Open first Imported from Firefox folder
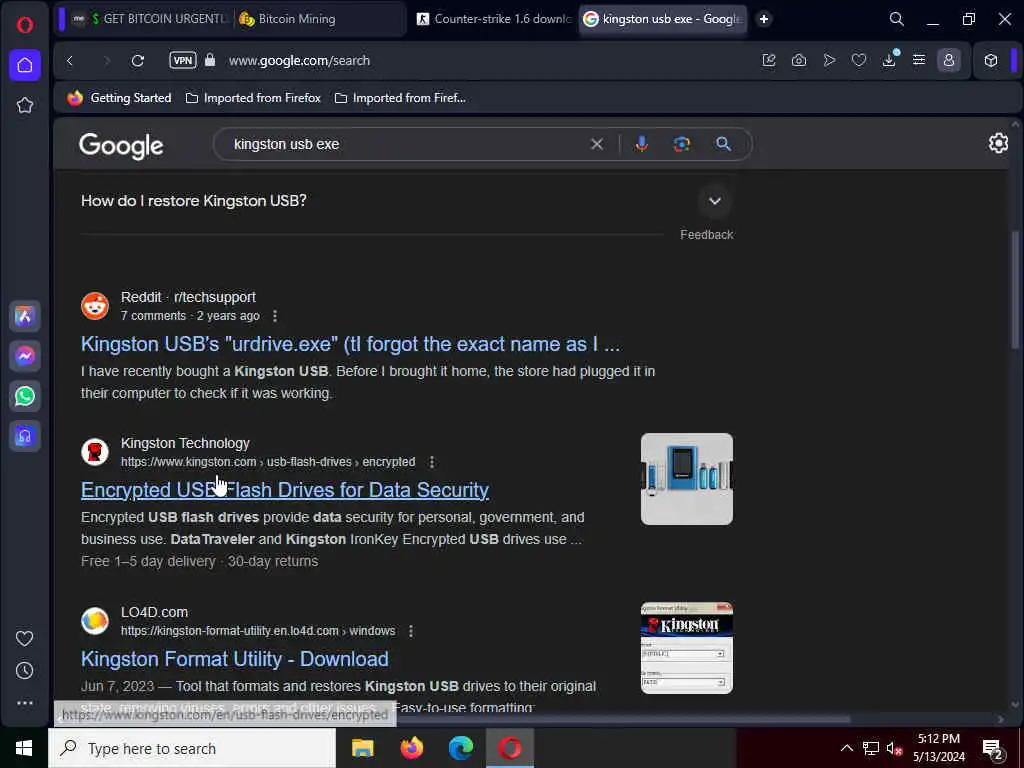 pyautogui.click(x=253, y=98)
